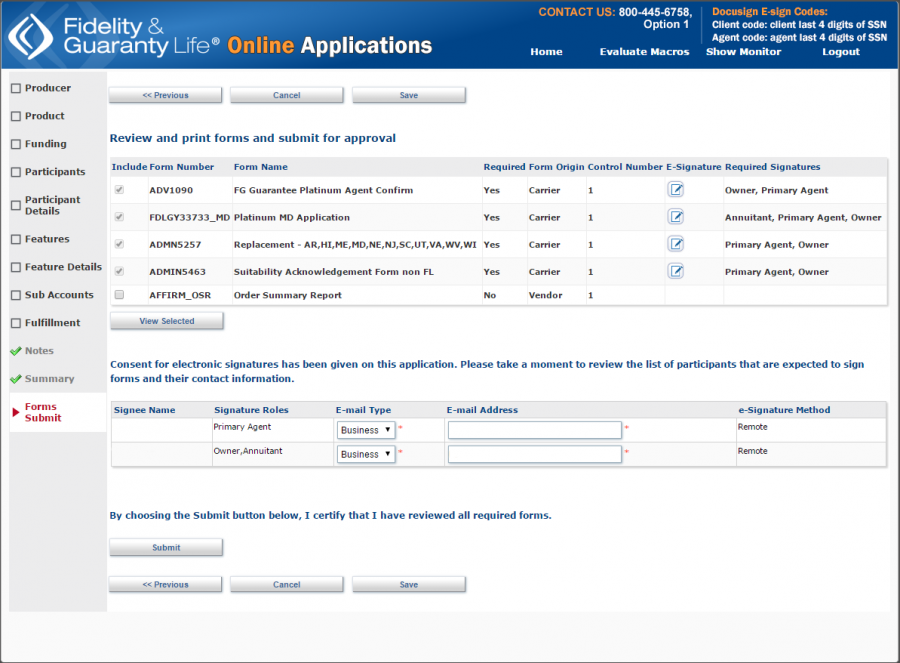The image size is (900, 663).
Task: Click e-signature icon for ADV1090 form
Action: click(x=676, y=189)
